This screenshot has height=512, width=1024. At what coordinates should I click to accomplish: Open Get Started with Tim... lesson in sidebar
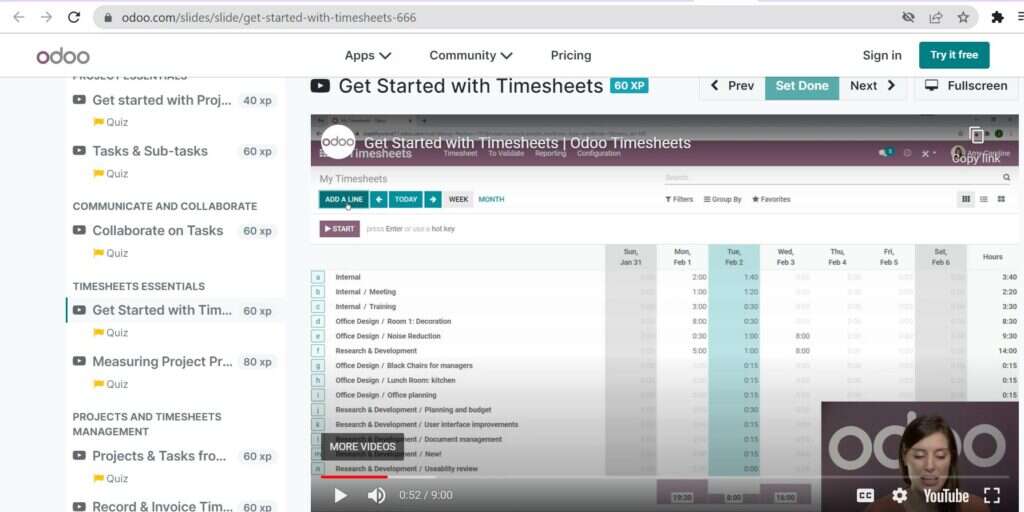tap(162, 310)
